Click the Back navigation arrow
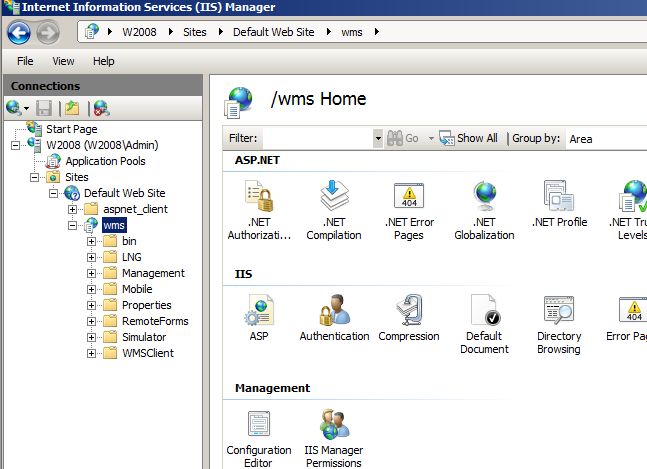Image resolution: width=647 pixels, height=469 pixels. pos(19,33)
